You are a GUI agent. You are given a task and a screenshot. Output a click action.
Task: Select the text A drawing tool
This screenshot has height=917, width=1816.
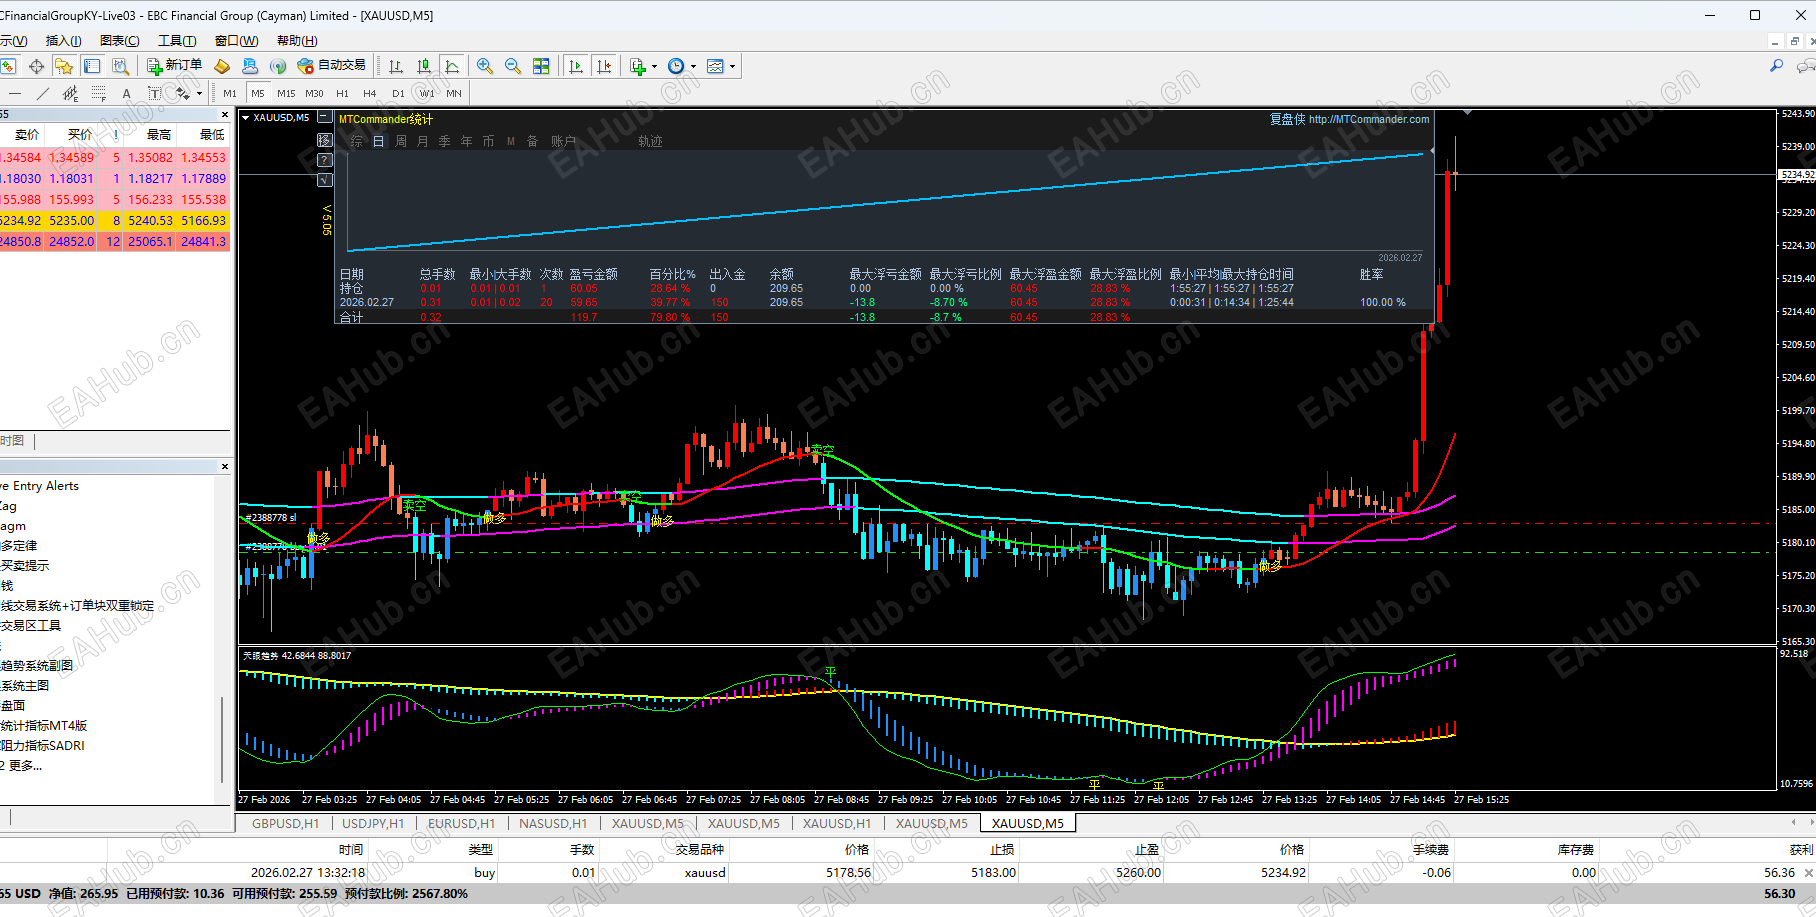coord(126,93)
